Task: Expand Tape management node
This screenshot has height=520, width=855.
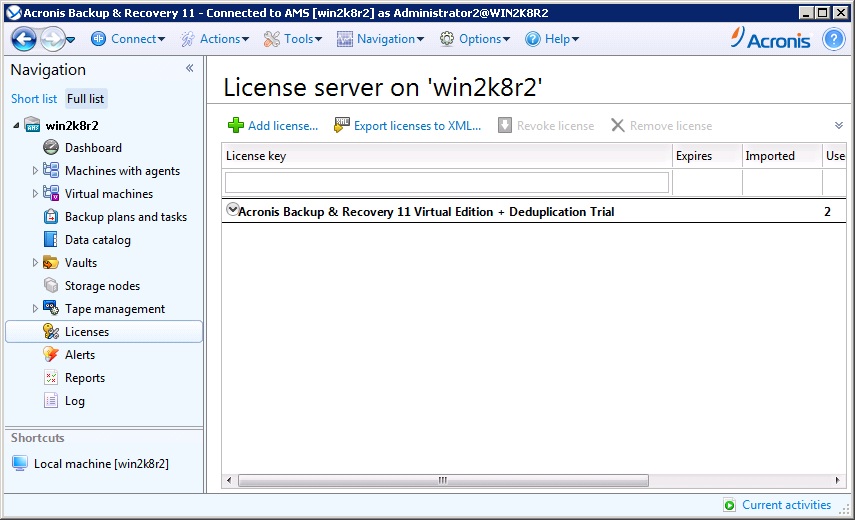Action: tap(35, 309)
